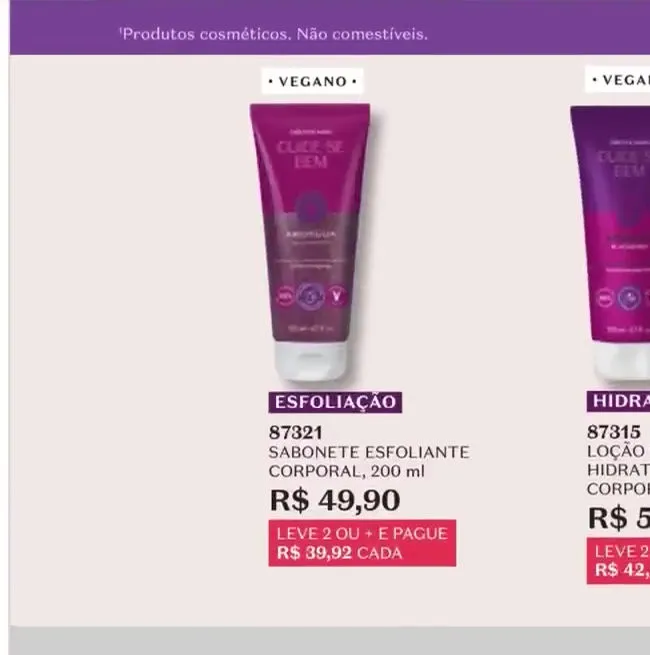Viewport: 650px width, 655px height.
Task: Click the gray bar at page bottom
Action: click(x=329, y=640)
